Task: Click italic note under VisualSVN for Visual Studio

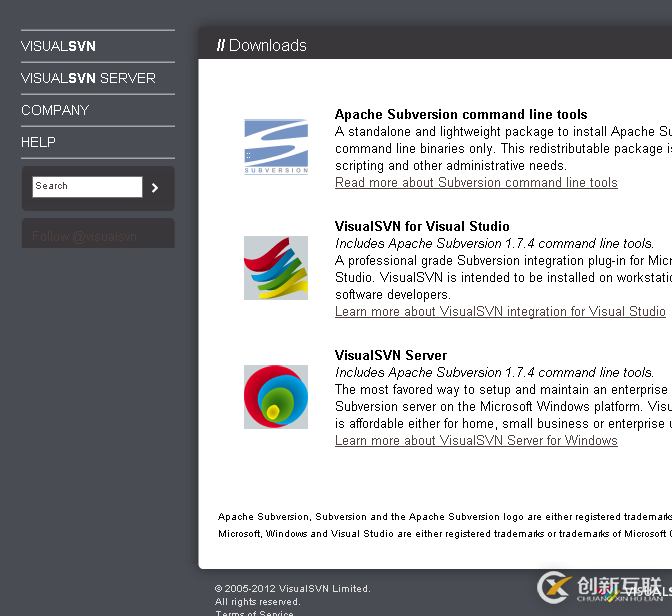Action: tap(495, 243)
